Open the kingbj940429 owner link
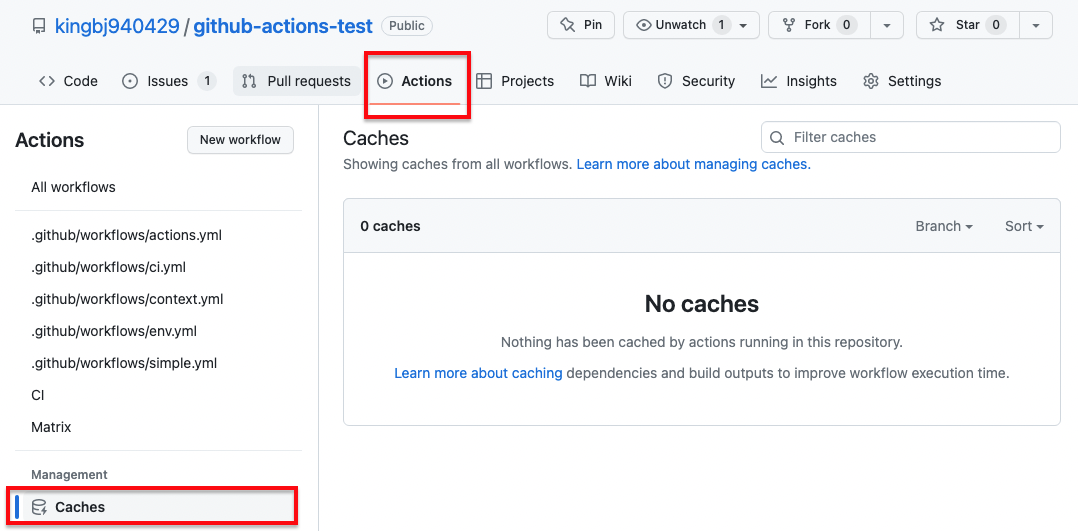This screenshot has width=1078, height=531. (117, 26)
